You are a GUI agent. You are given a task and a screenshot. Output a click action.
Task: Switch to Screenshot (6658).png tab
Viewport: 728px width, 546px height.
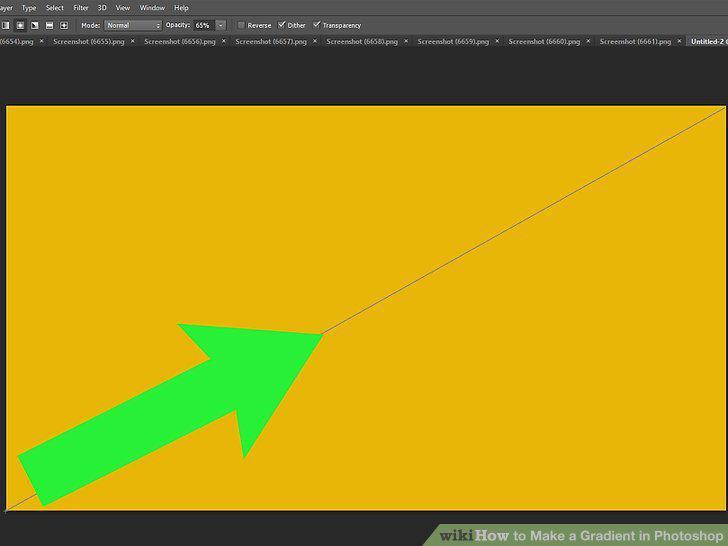362,41
